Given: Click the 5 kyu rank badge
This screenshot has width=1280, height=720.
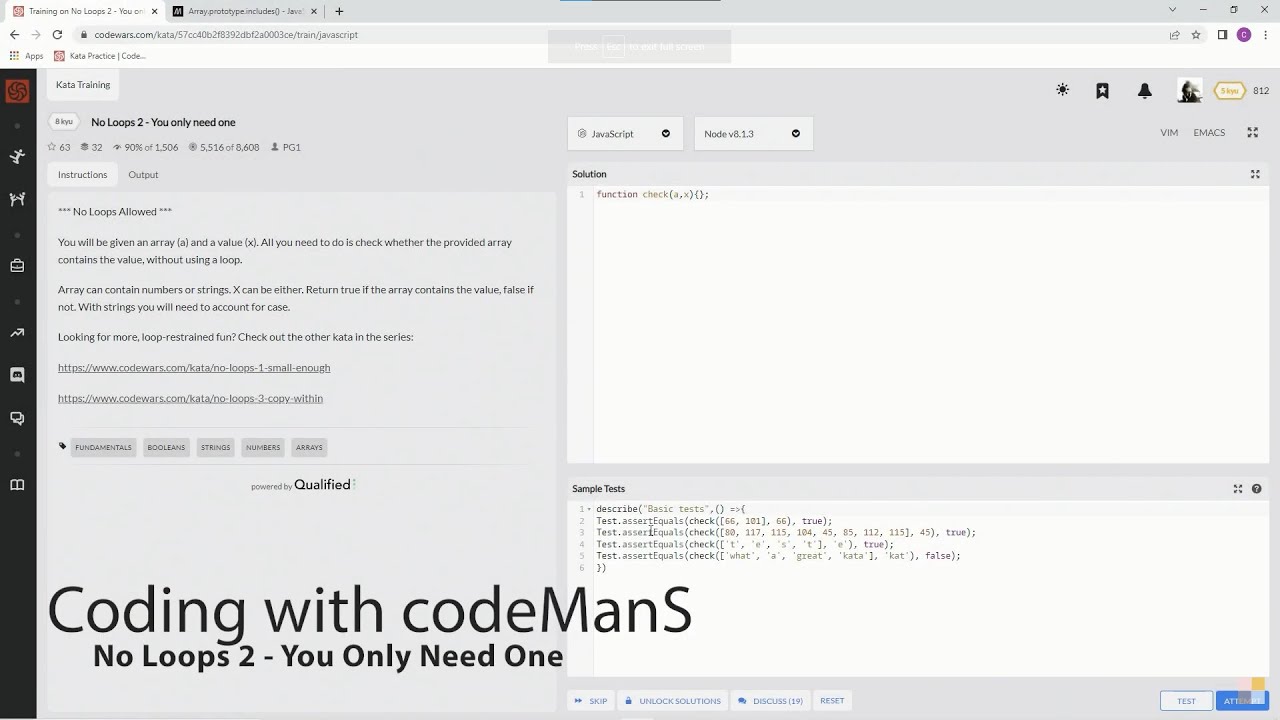Looking at the screenshot, I should tap(1229, 91).
